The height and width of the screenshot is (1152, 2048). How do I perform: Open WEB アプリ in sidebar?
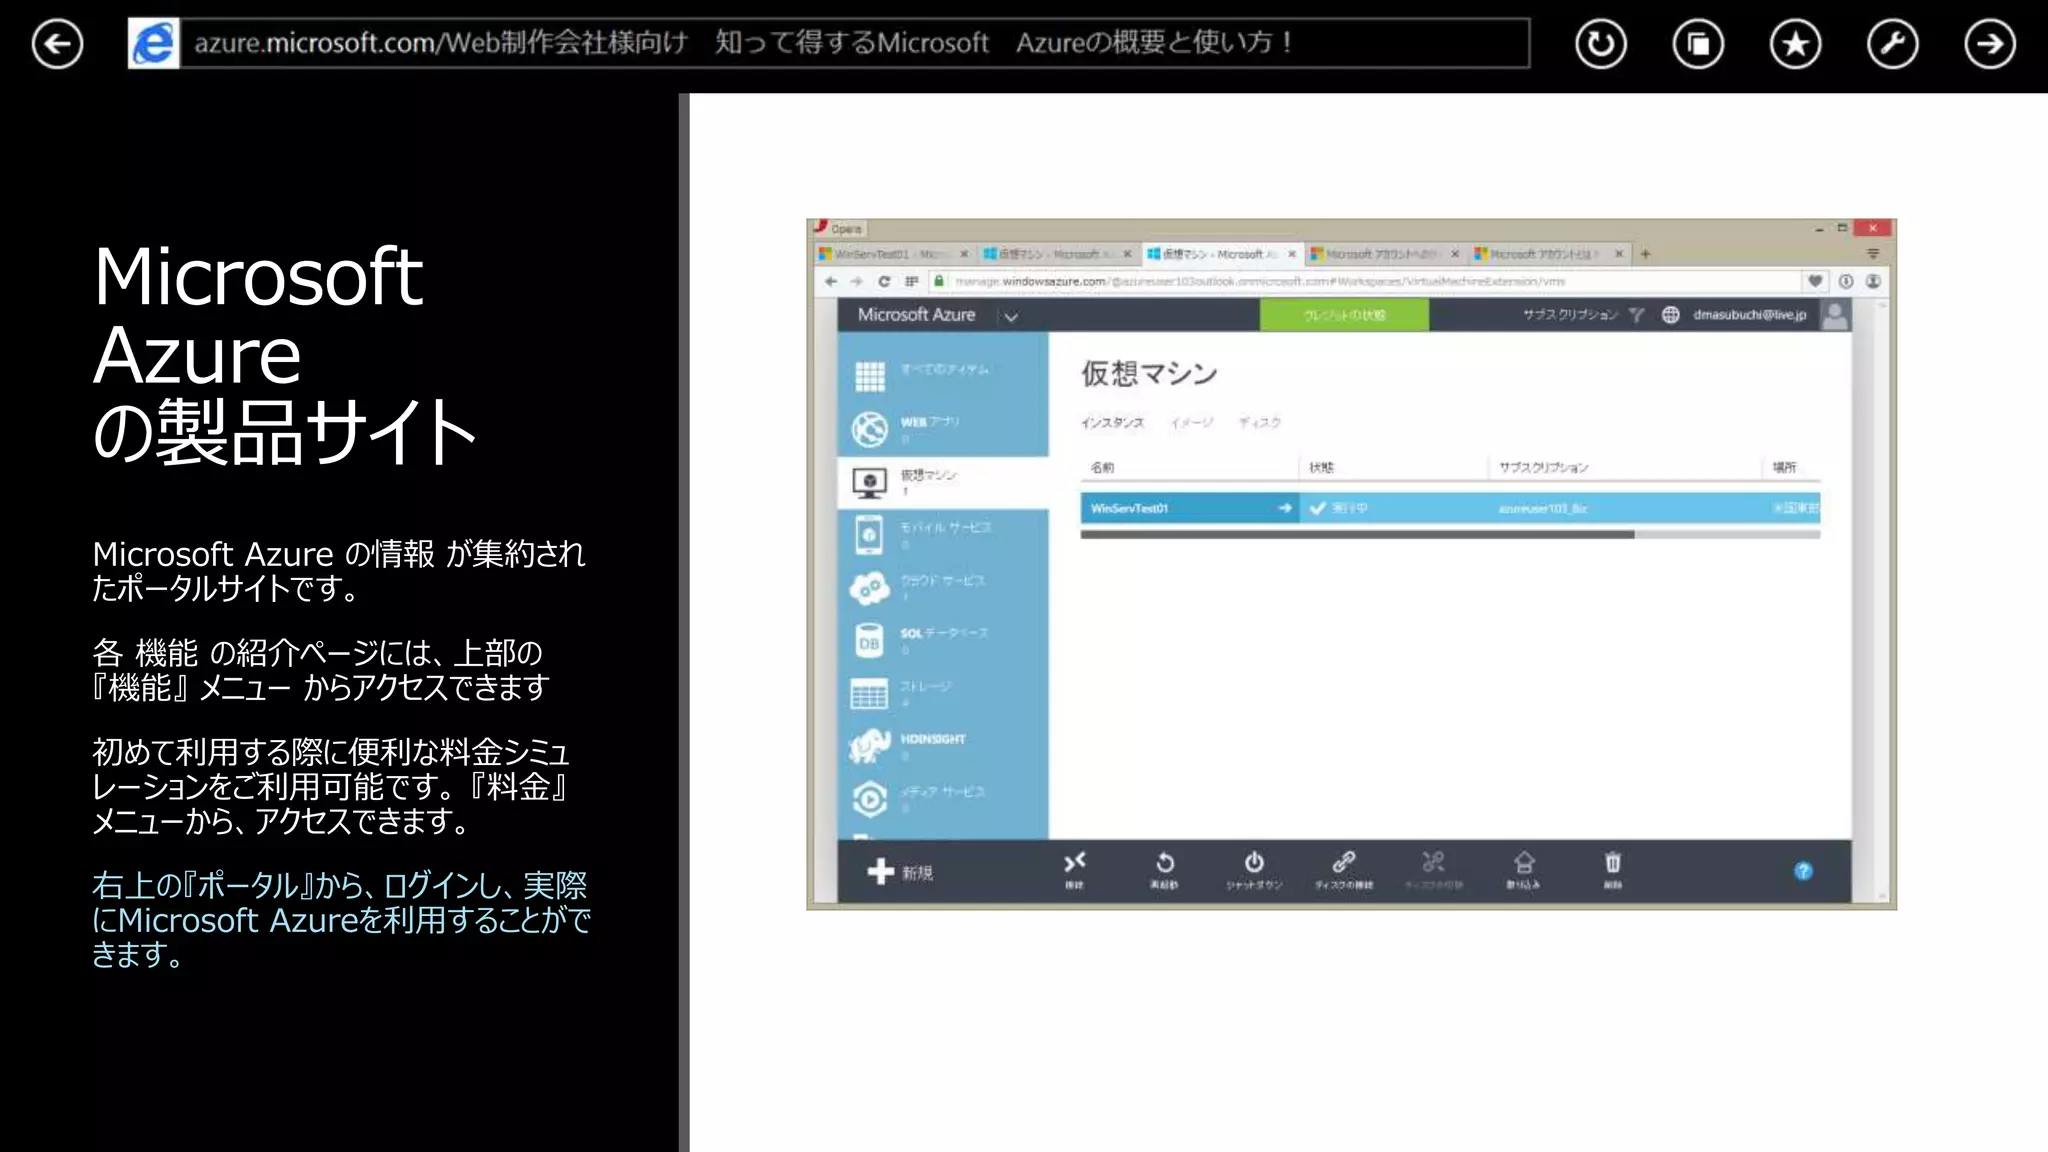(942, 428)
